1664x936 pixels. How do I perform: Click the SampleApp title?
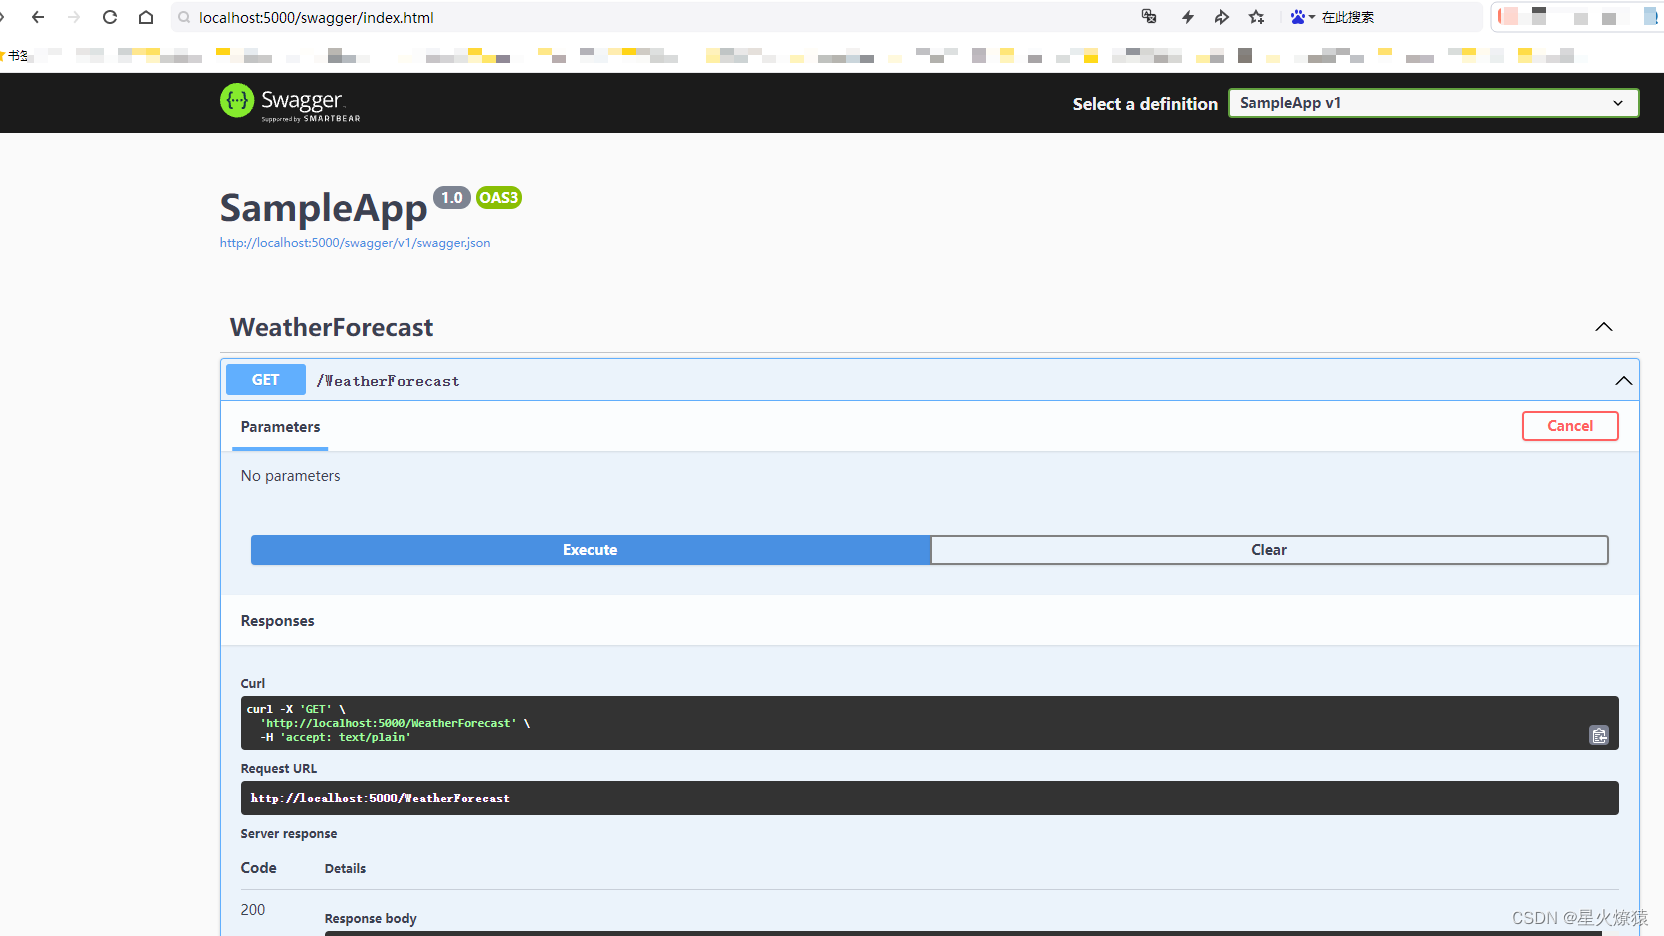(324, 208)
